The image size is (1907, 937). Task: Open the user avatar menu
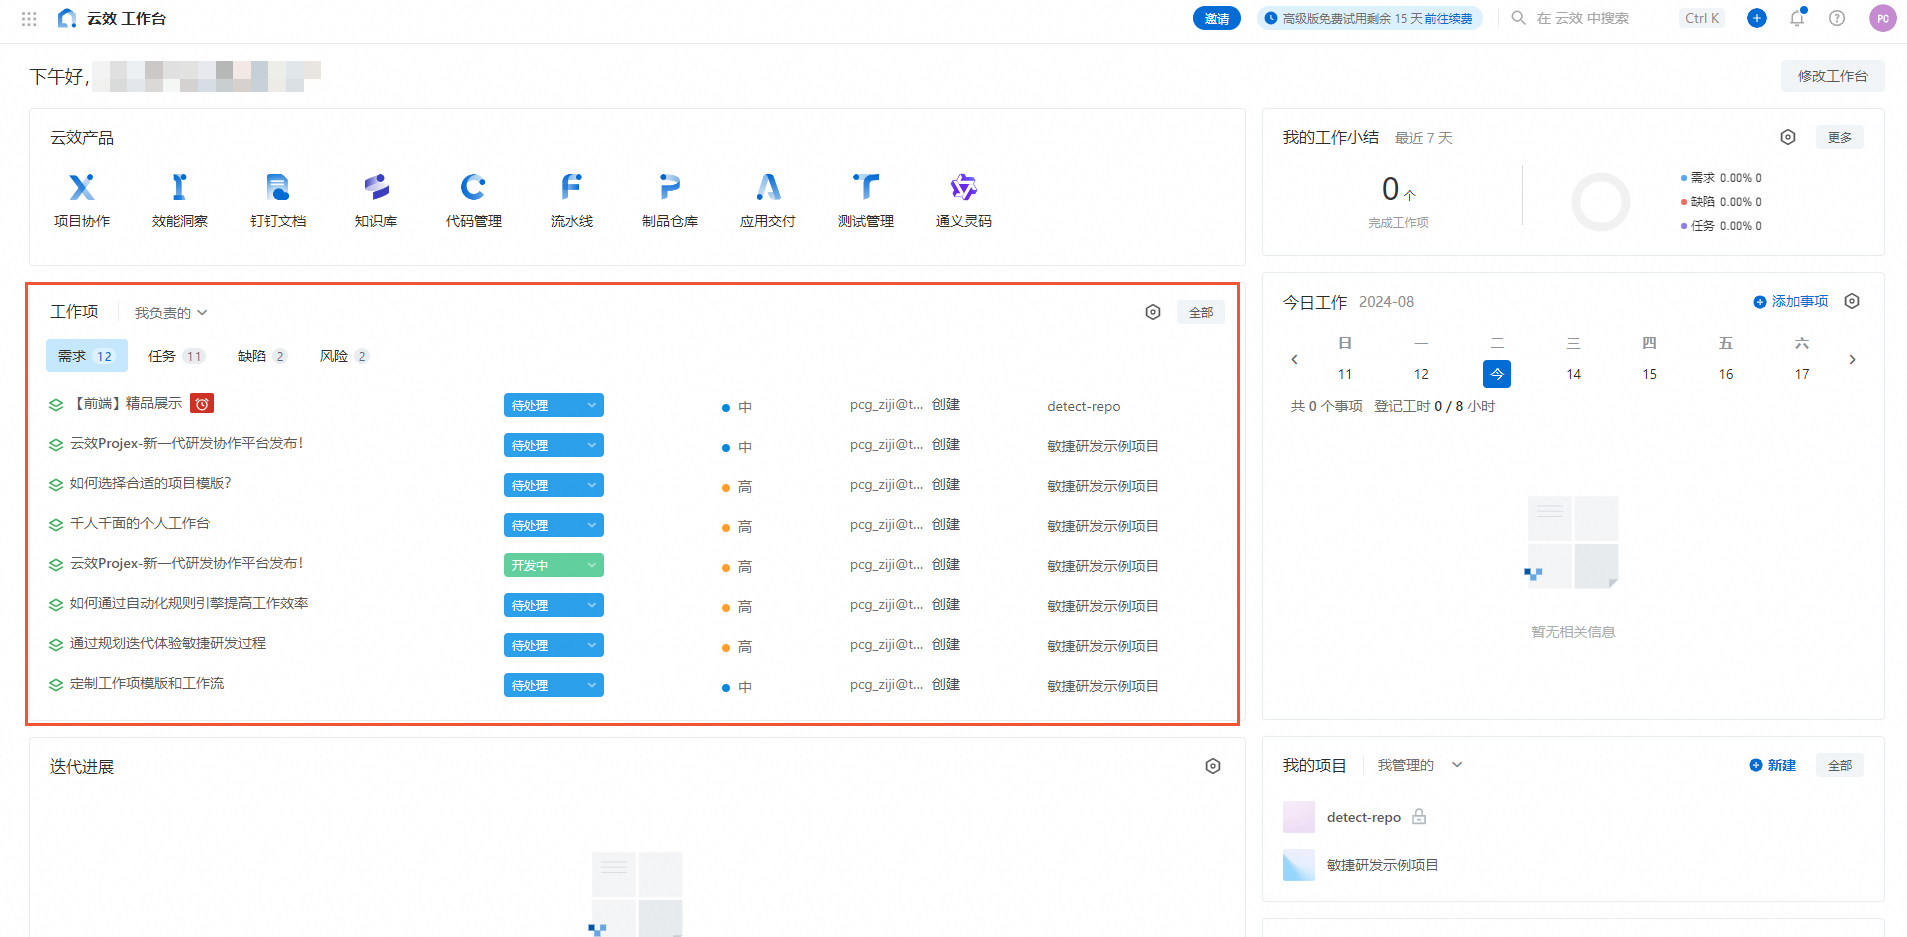(1883, 18)
